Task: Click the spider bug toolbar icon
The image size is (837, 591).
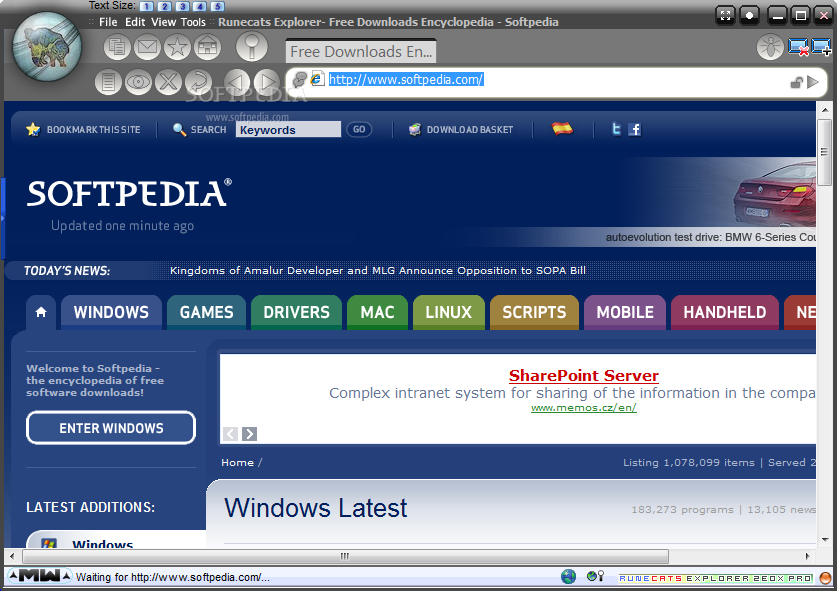Action: [x=770, y=47]
